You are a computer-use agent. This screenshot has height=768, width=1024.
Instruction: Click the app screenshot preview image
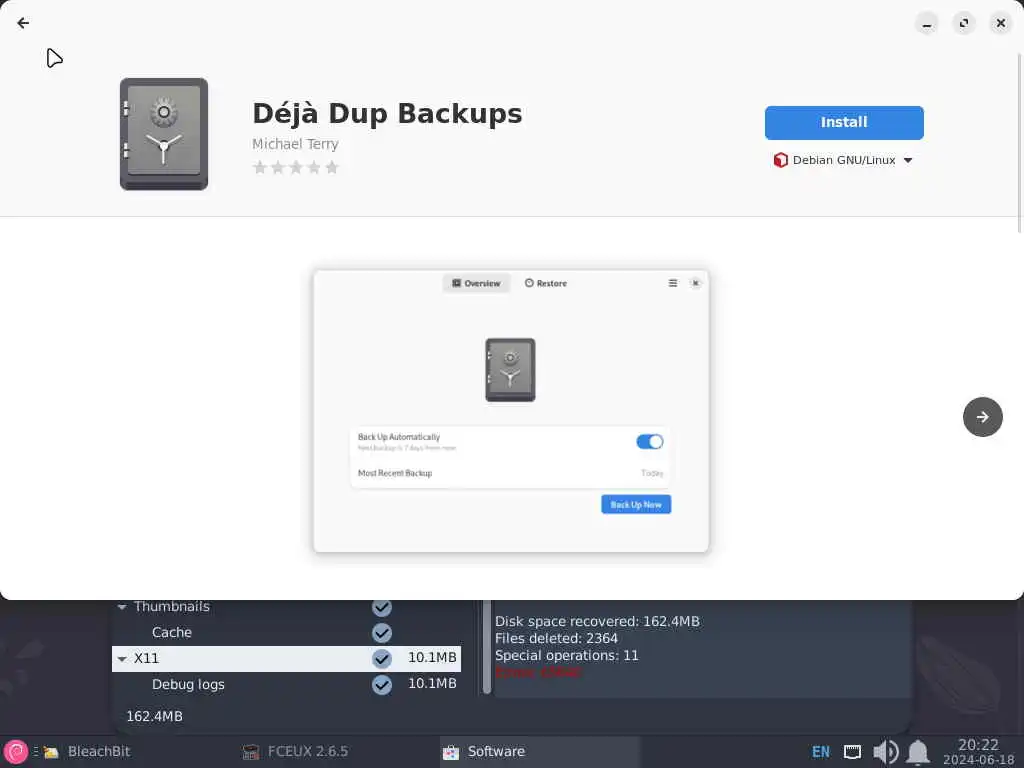tap(511, 411)
